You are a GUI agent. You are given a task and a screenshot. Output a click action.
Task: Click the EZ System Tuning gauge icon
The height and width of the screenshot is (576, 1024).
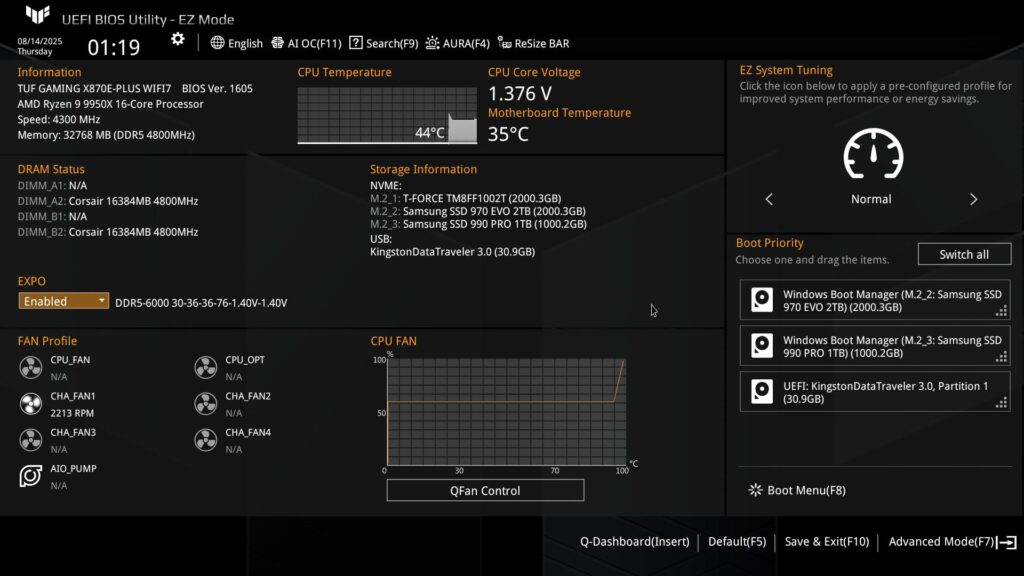873,154
